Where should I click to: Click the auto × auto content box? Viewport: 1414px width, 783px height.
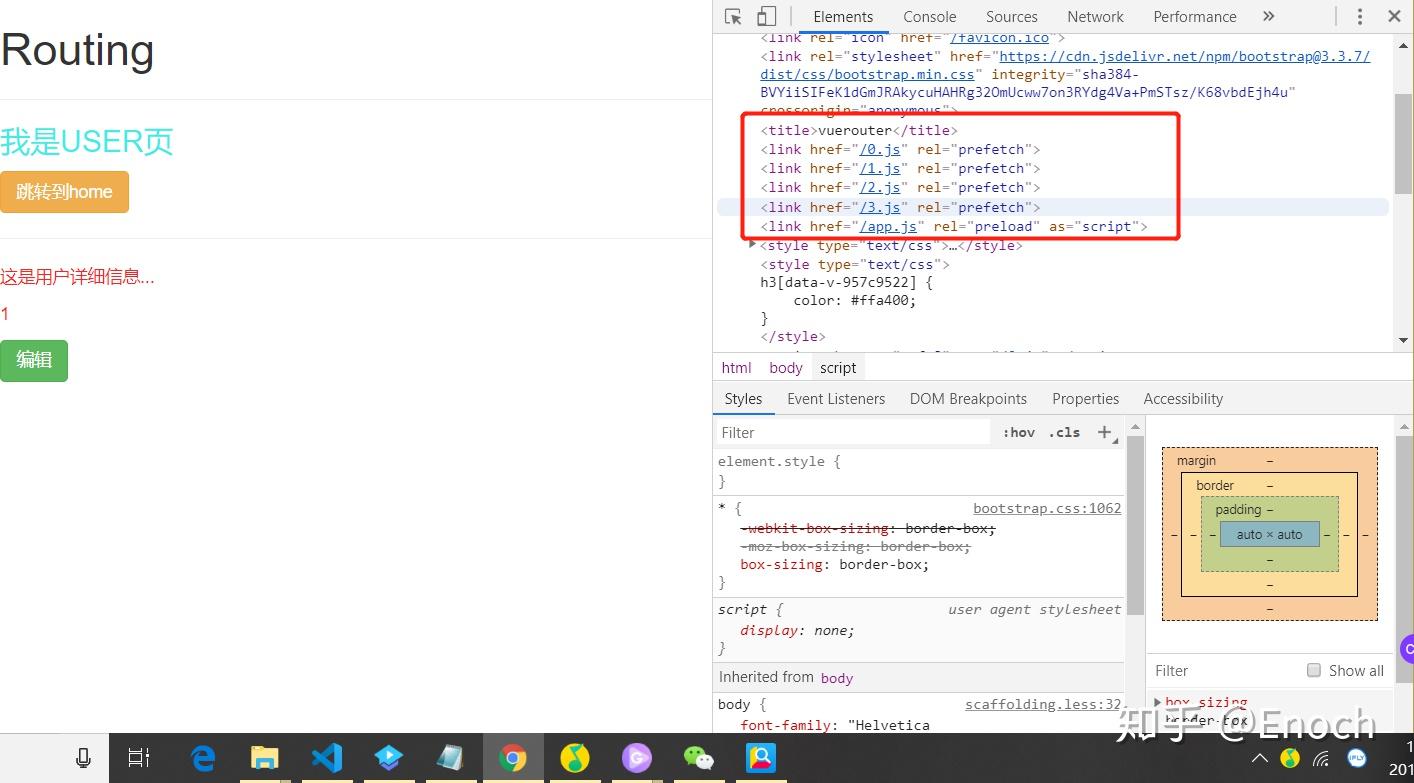[1270, 534]
